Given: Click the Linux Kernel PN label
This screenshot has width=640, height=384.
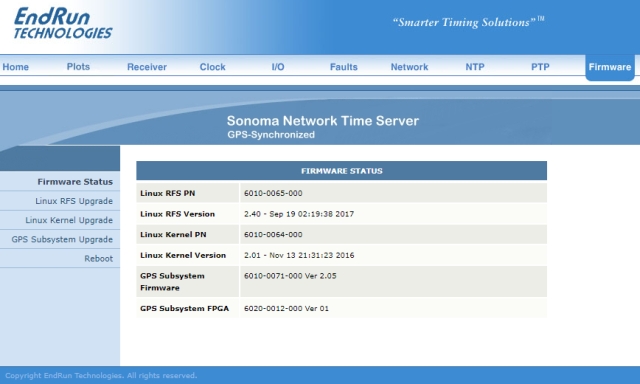Looking at the screenshot, I should click(x=173, y=235).
